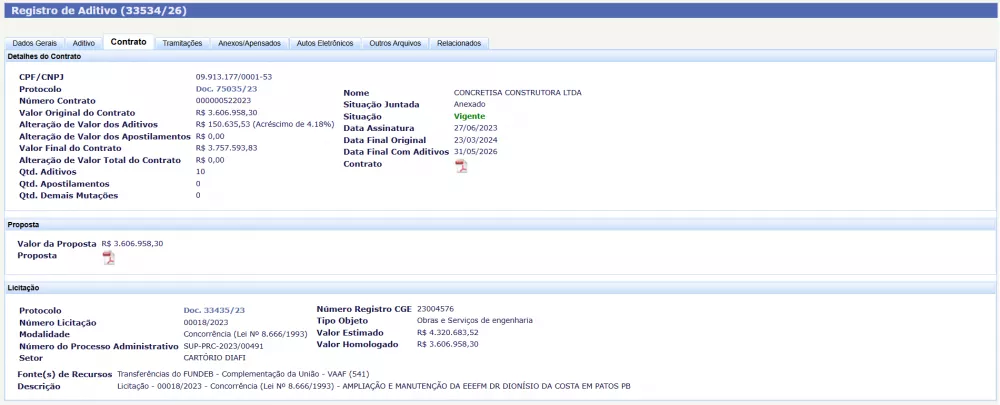This screenshot has height=405, width=1000.
Task: Go to the Tramitações tab
Action: pos(182,43)
